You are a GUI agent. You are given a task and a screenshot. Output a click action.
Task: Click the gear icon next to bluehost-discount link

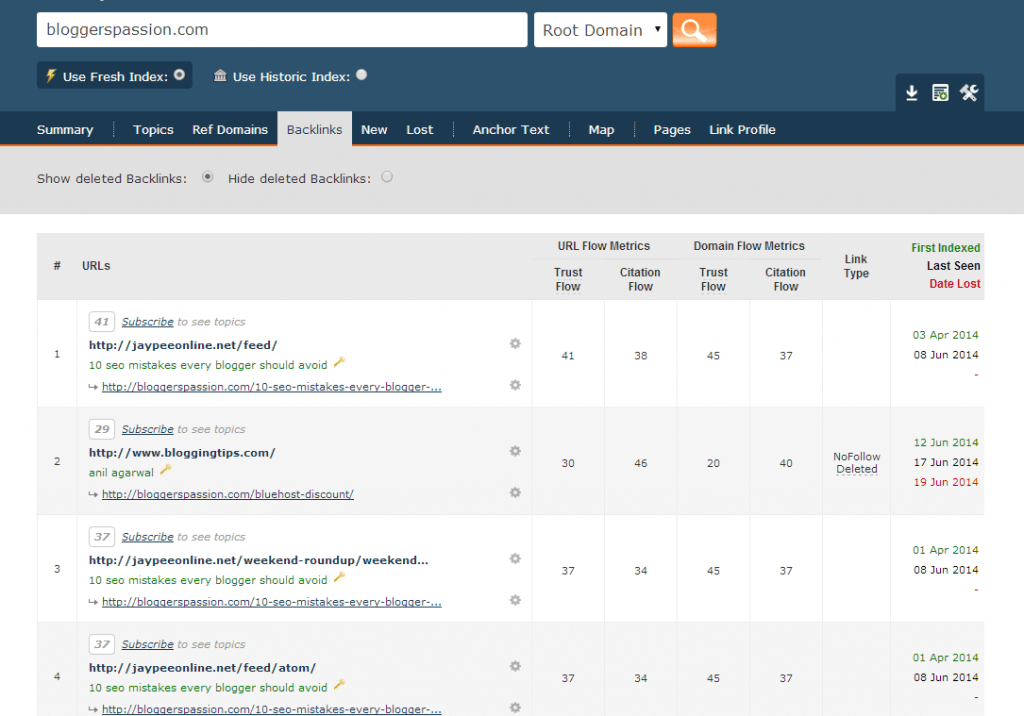[x=515, y=492]
